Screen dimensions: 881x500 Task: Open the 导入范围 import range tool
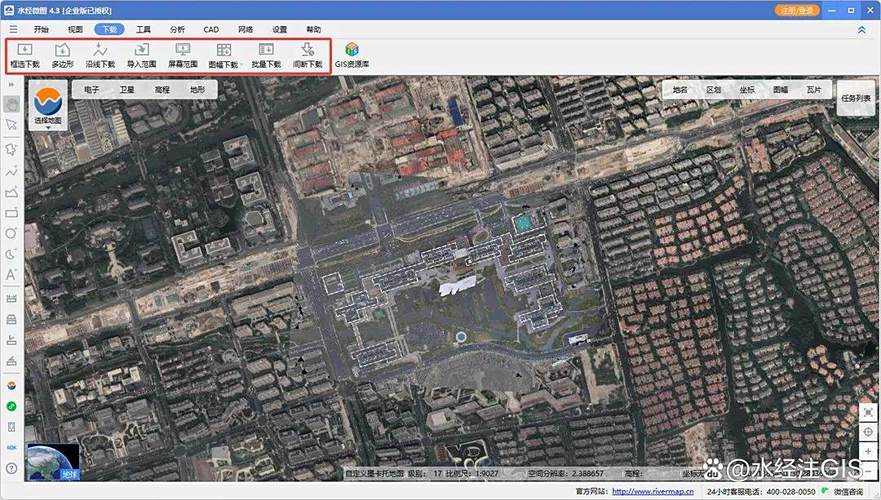tap(142, 56)
